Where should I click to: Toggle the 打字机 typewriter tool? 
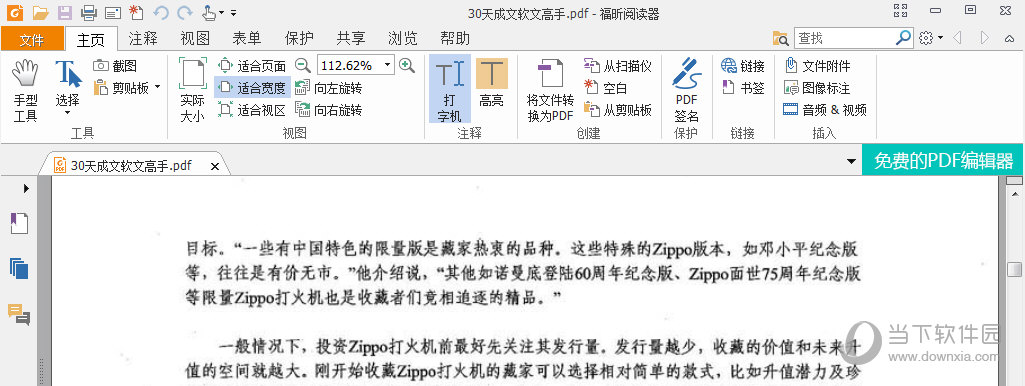[449, 88]
